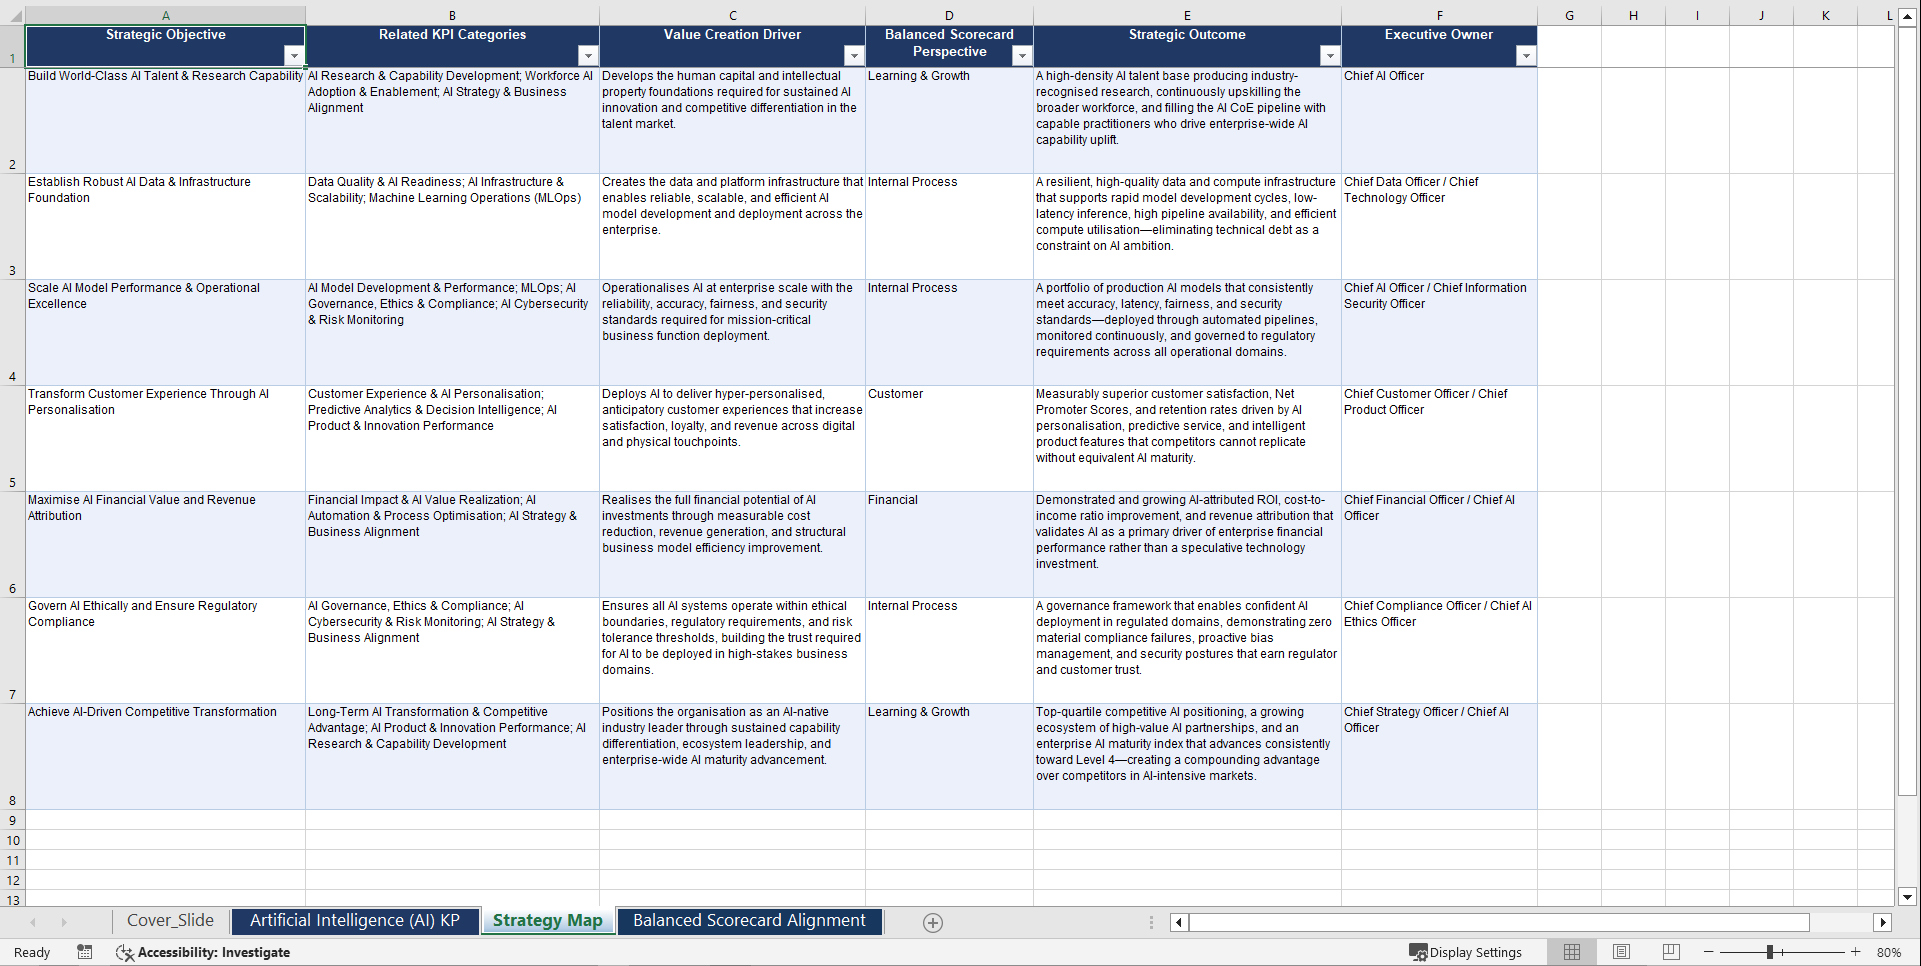This screenshot has height=966, width=1921.
Task: Select cell 'Govern AI Ethically and Ensure Regulatory Compliance'
Action: (165, 650)
